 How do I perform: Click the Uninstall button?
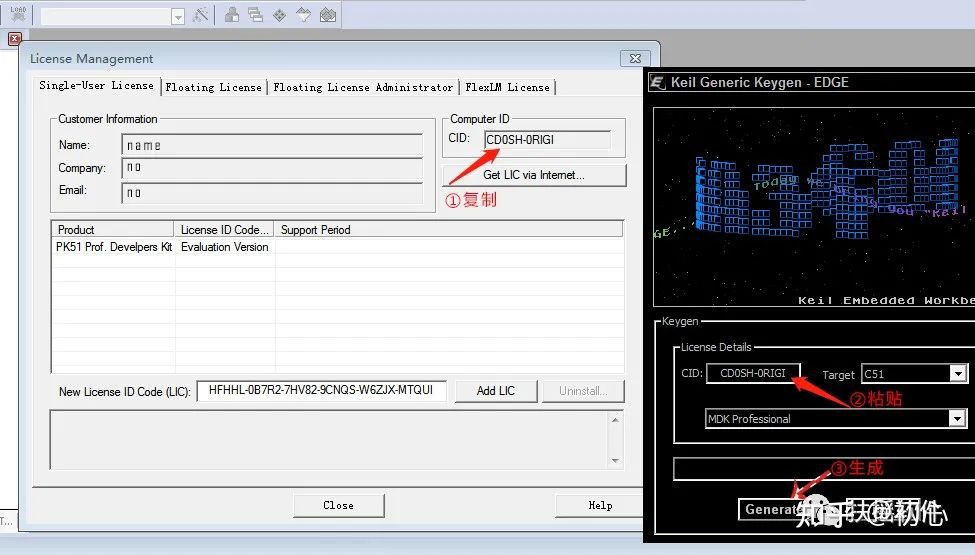(x=583, y=391)
